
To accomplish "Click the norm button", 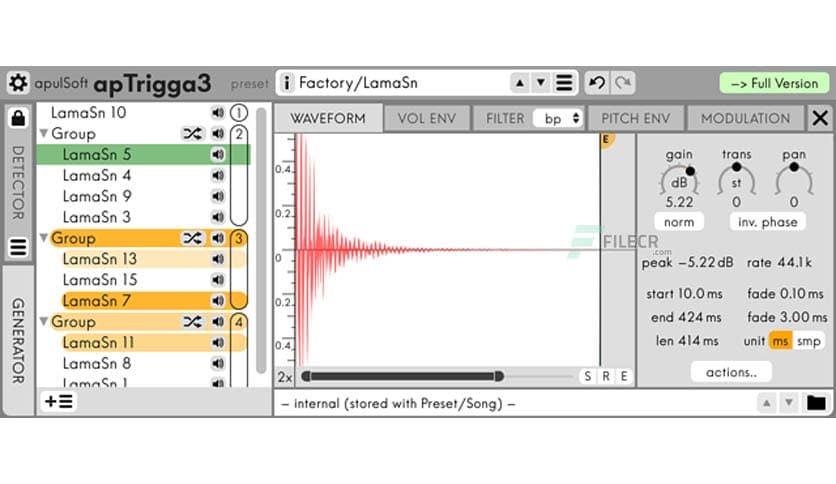I will pyautogui.click(x=679, y=222).
